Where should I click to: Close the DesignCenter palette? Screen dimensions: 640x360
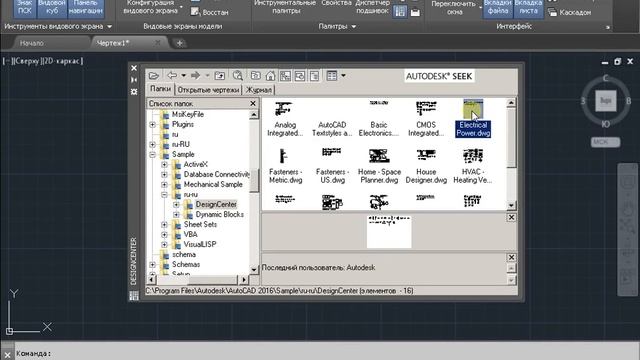(134, 68)
